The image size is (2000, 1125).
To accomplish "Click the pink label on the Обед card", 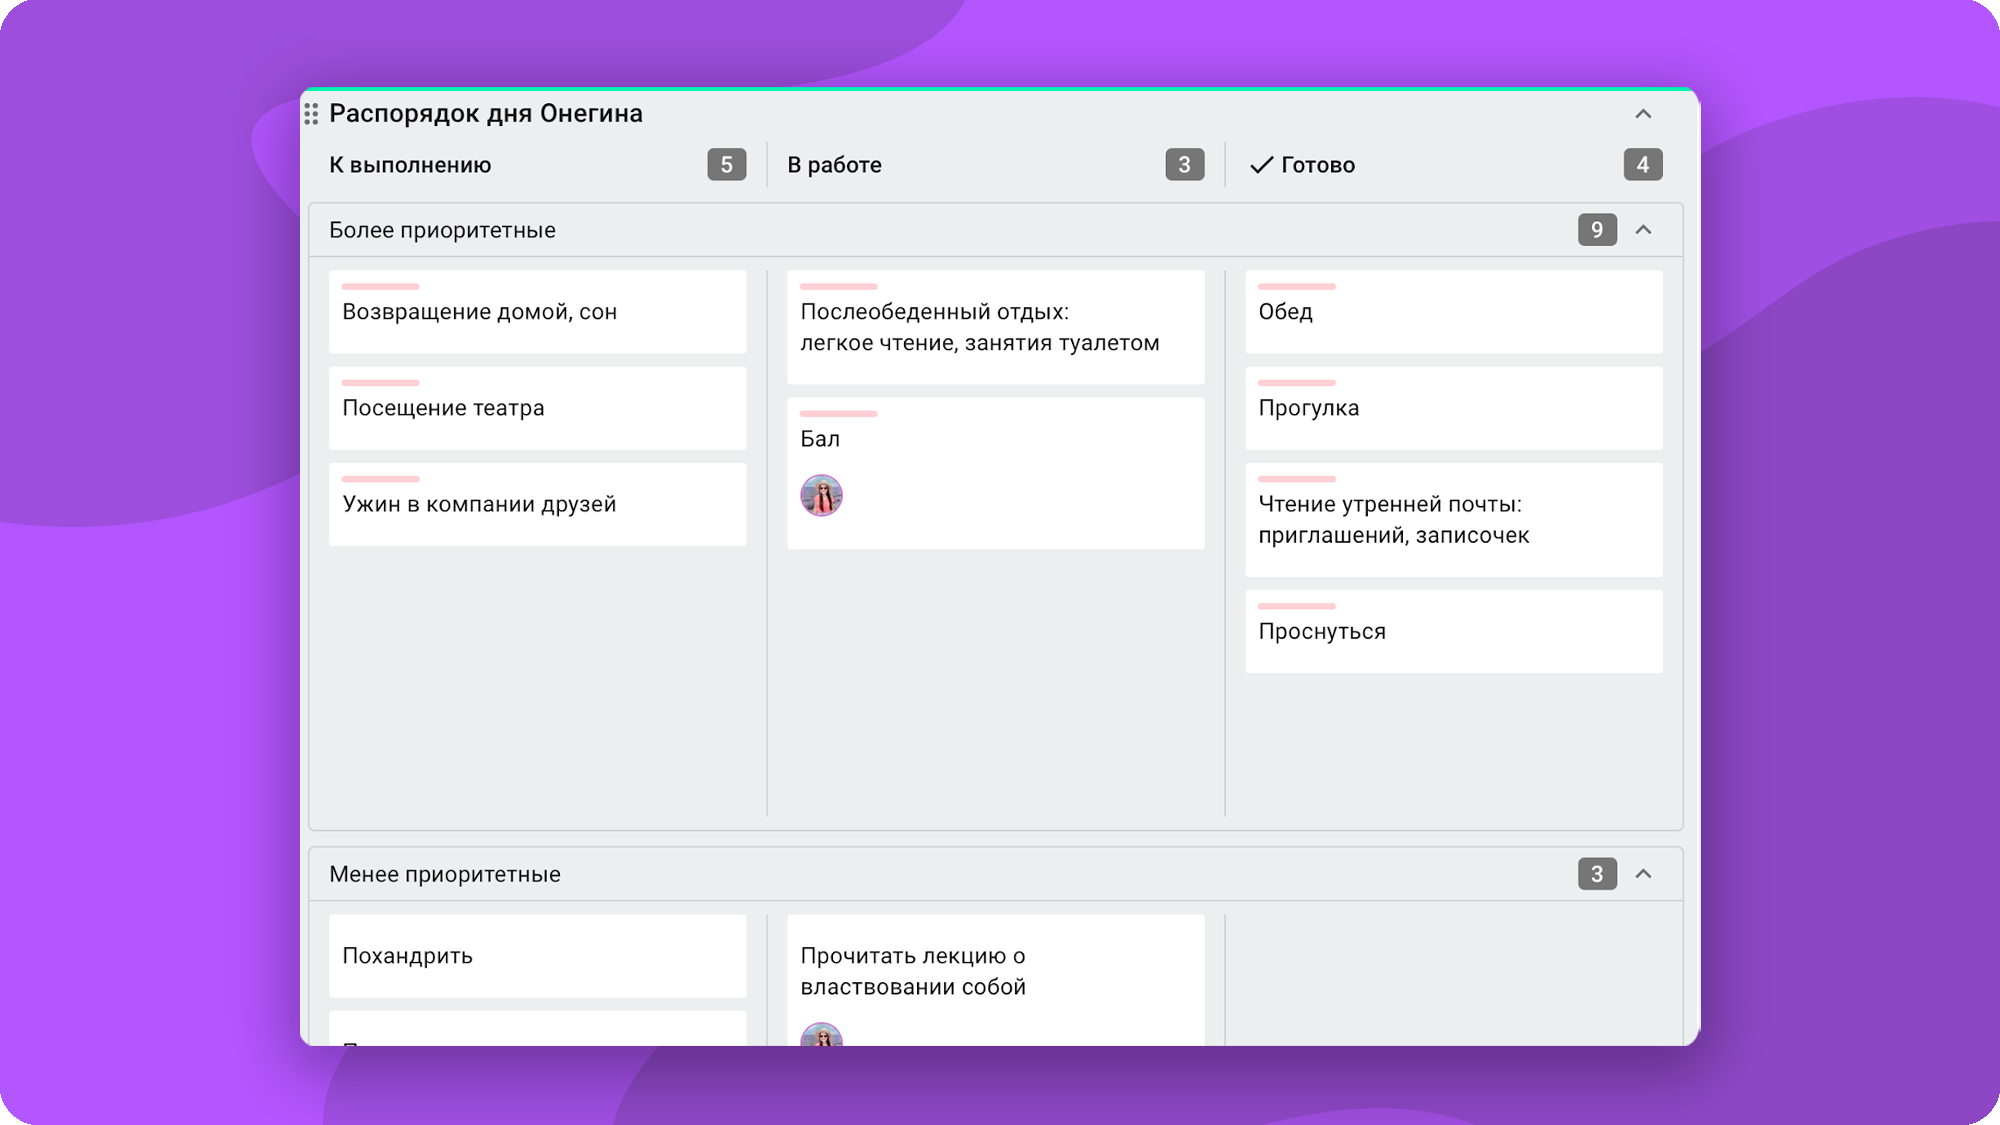I will [x=1297, y=287].
